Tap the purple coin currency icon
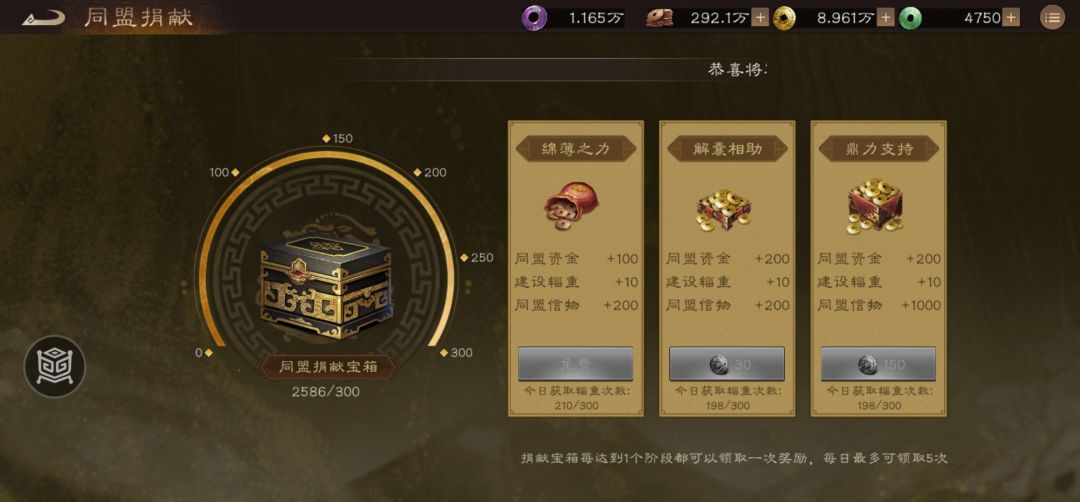This screenshot has width=1080, height=502. (532, 18)
